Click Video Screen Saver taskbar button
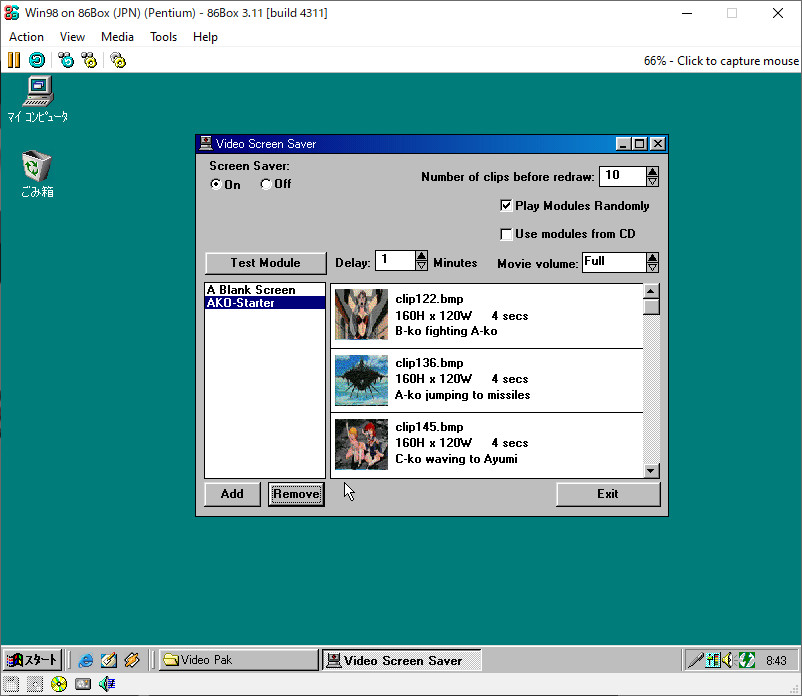 [402, 660]
